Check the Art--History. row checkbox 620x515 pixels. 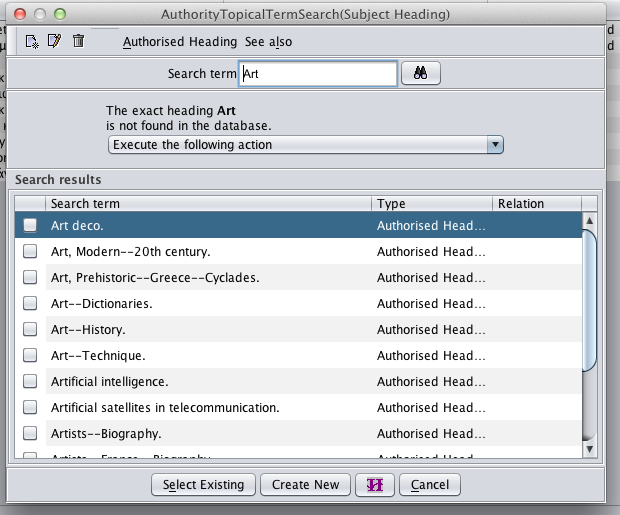30,329
